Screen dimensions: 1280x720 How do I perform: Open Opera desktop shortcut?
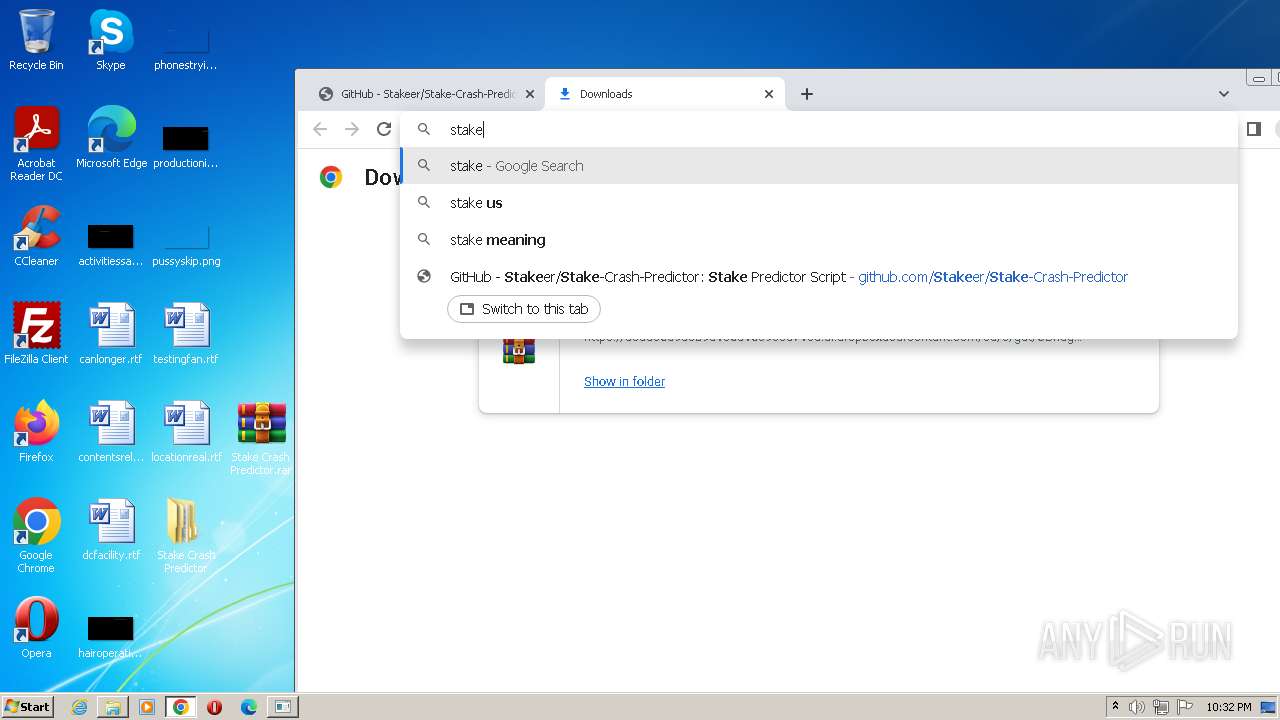(36, 628)
